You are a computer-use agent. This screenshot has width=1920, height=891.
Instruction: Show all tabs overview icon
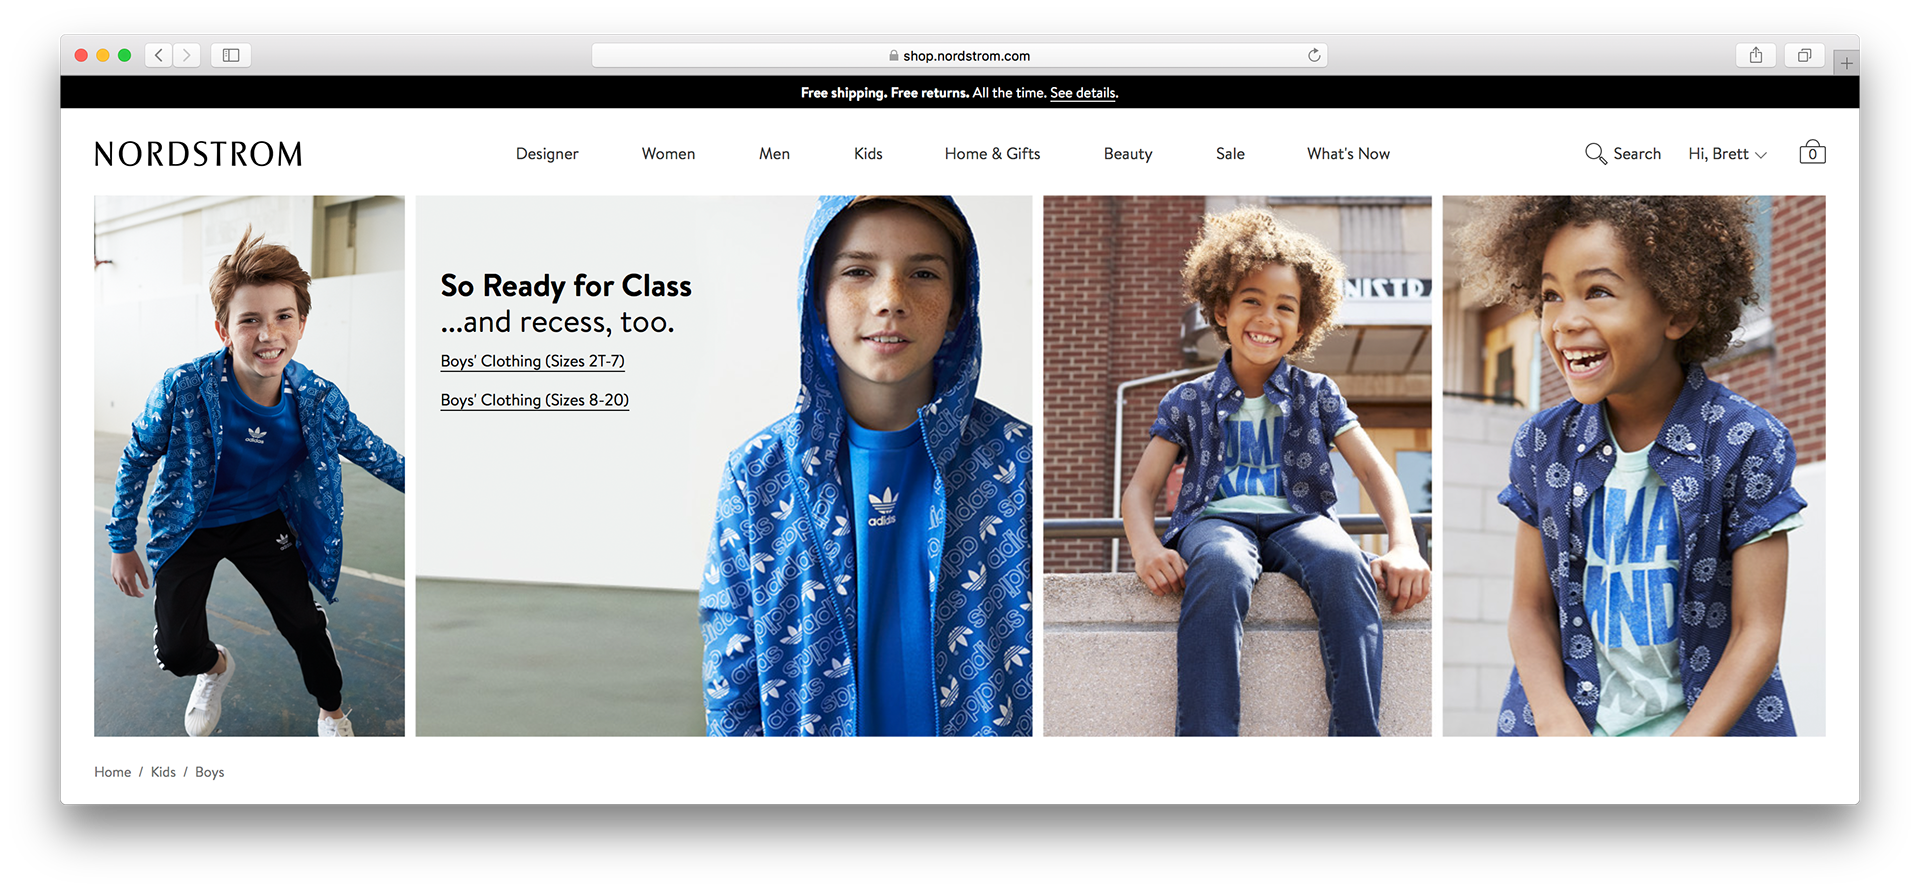click(x=1805, y=55)
